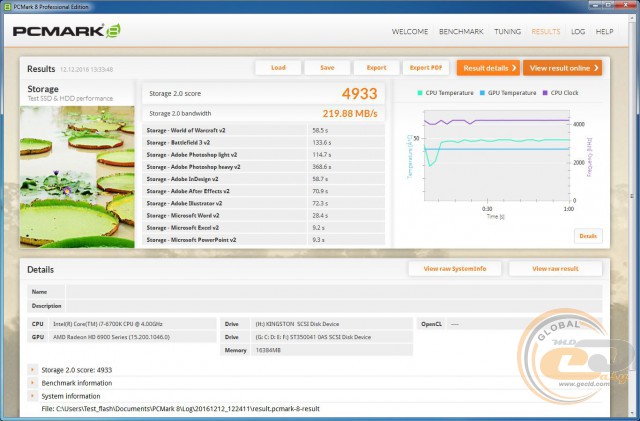Click View raw SystemInfo

(454, 269)
